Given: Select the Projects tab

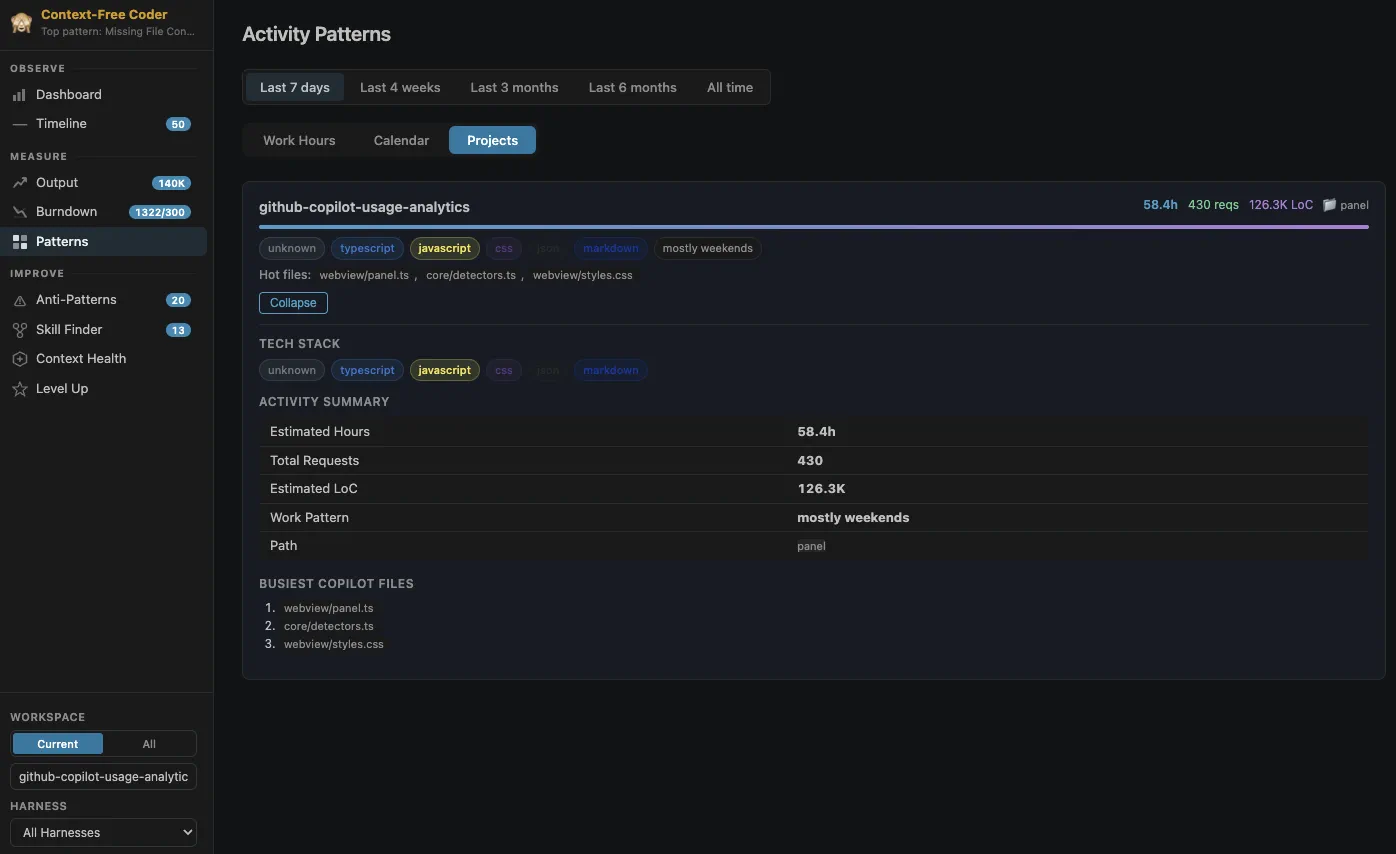Looking at the screenshot, I should click(492, 140).
